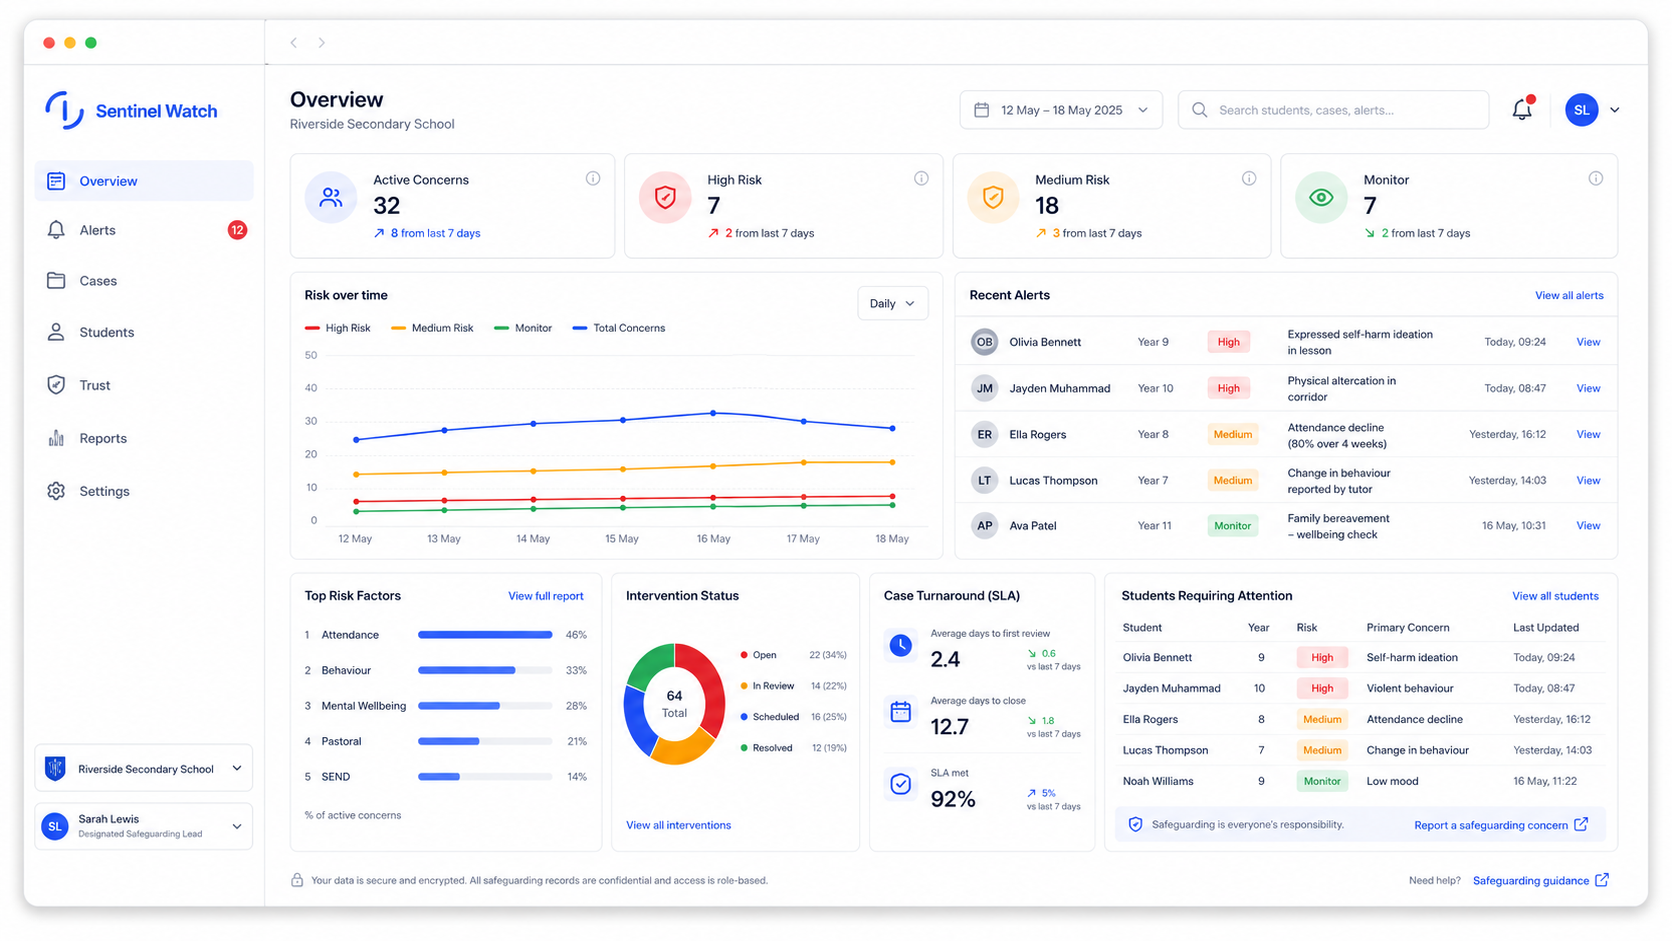
Task: Click the Sentinel Watch logo
Action: pos(131,111)
